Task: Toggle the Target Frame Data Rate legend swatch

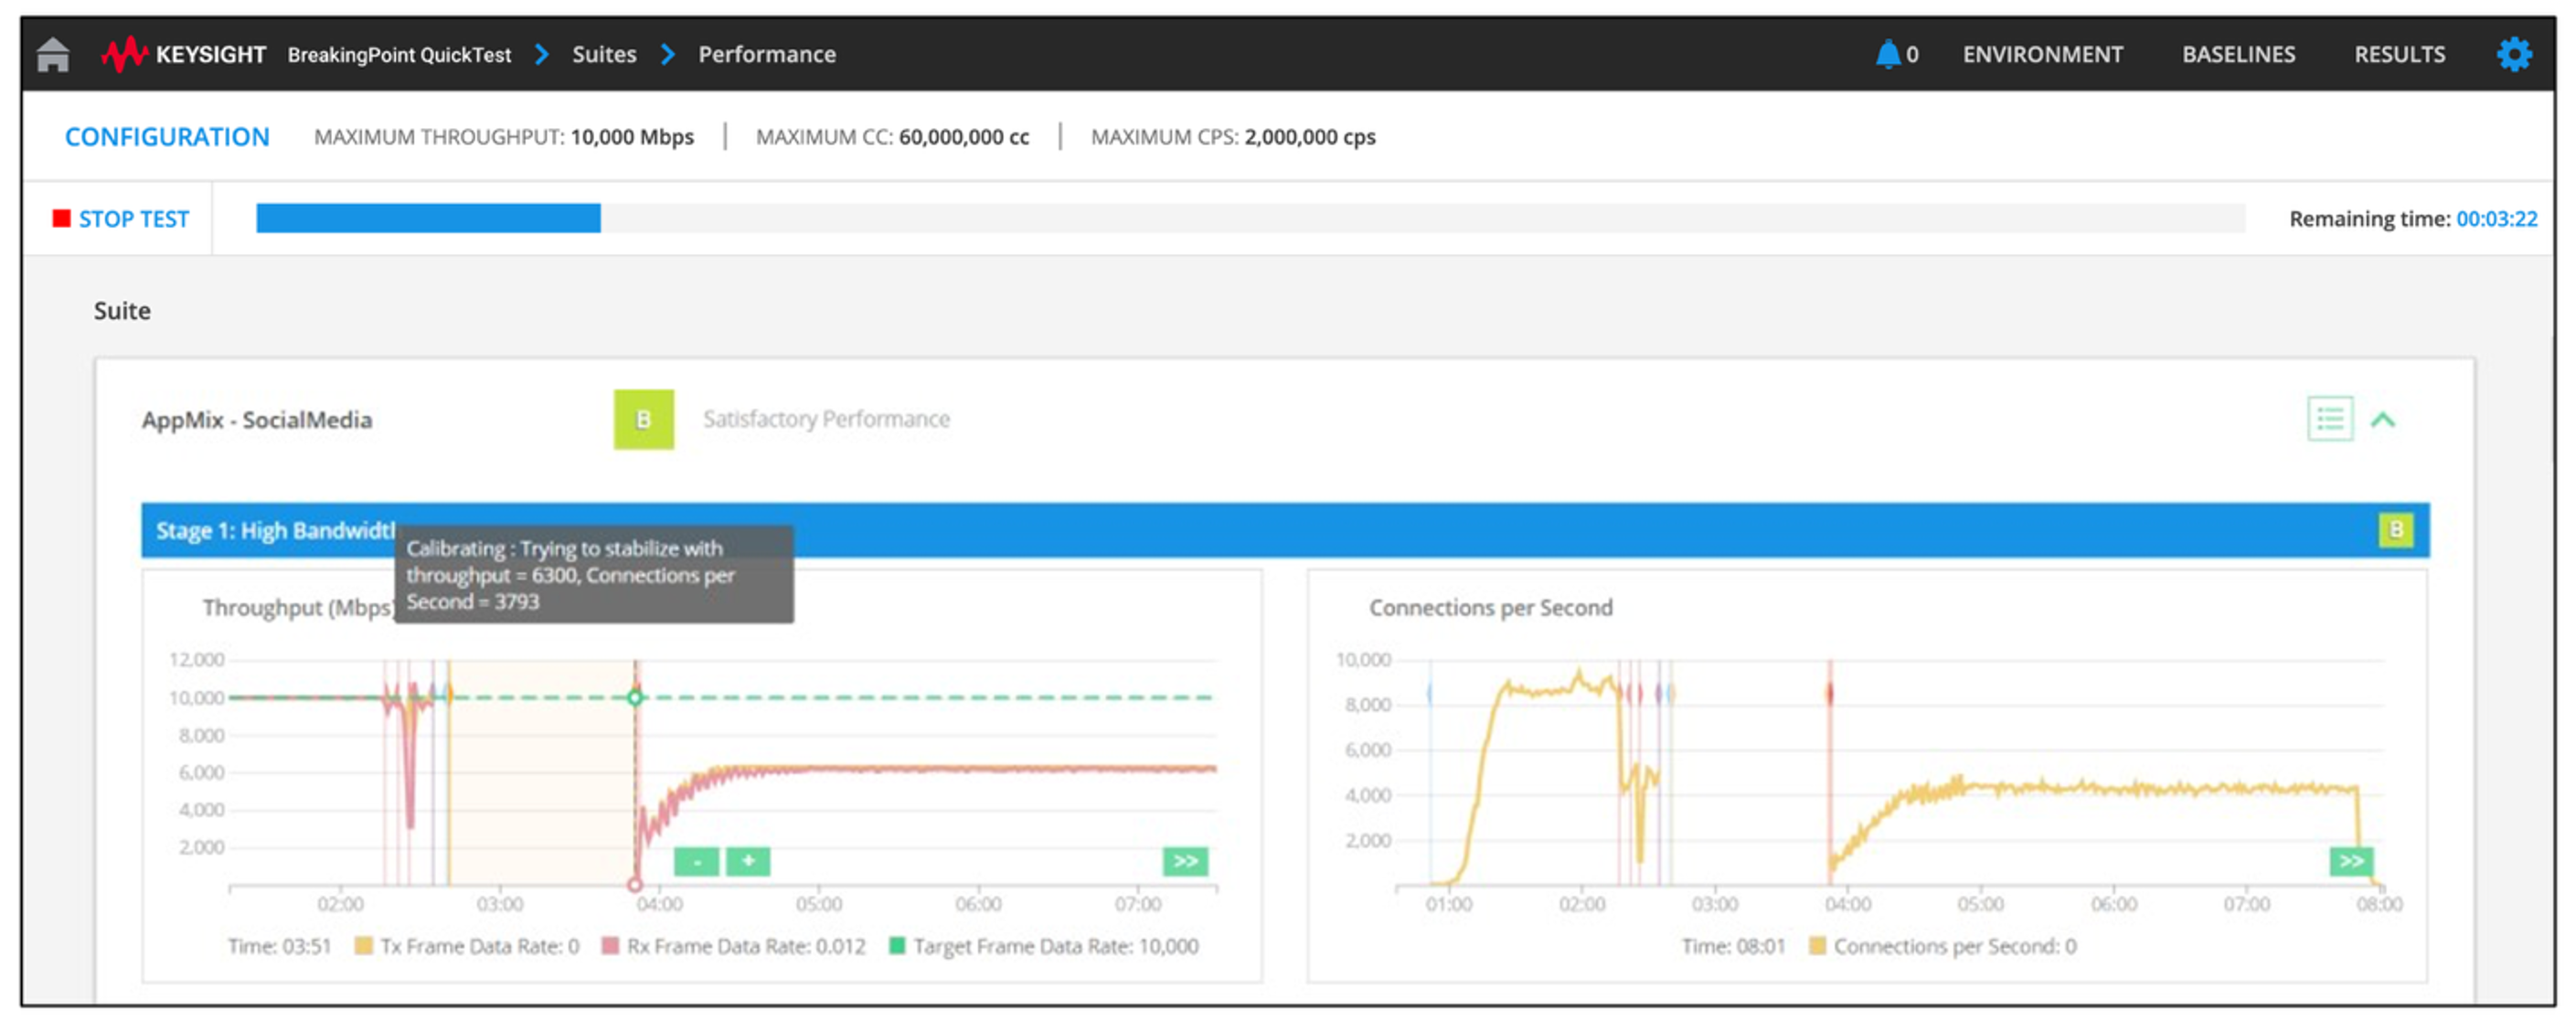Action: pyautogui.click(x=898, y=945)
